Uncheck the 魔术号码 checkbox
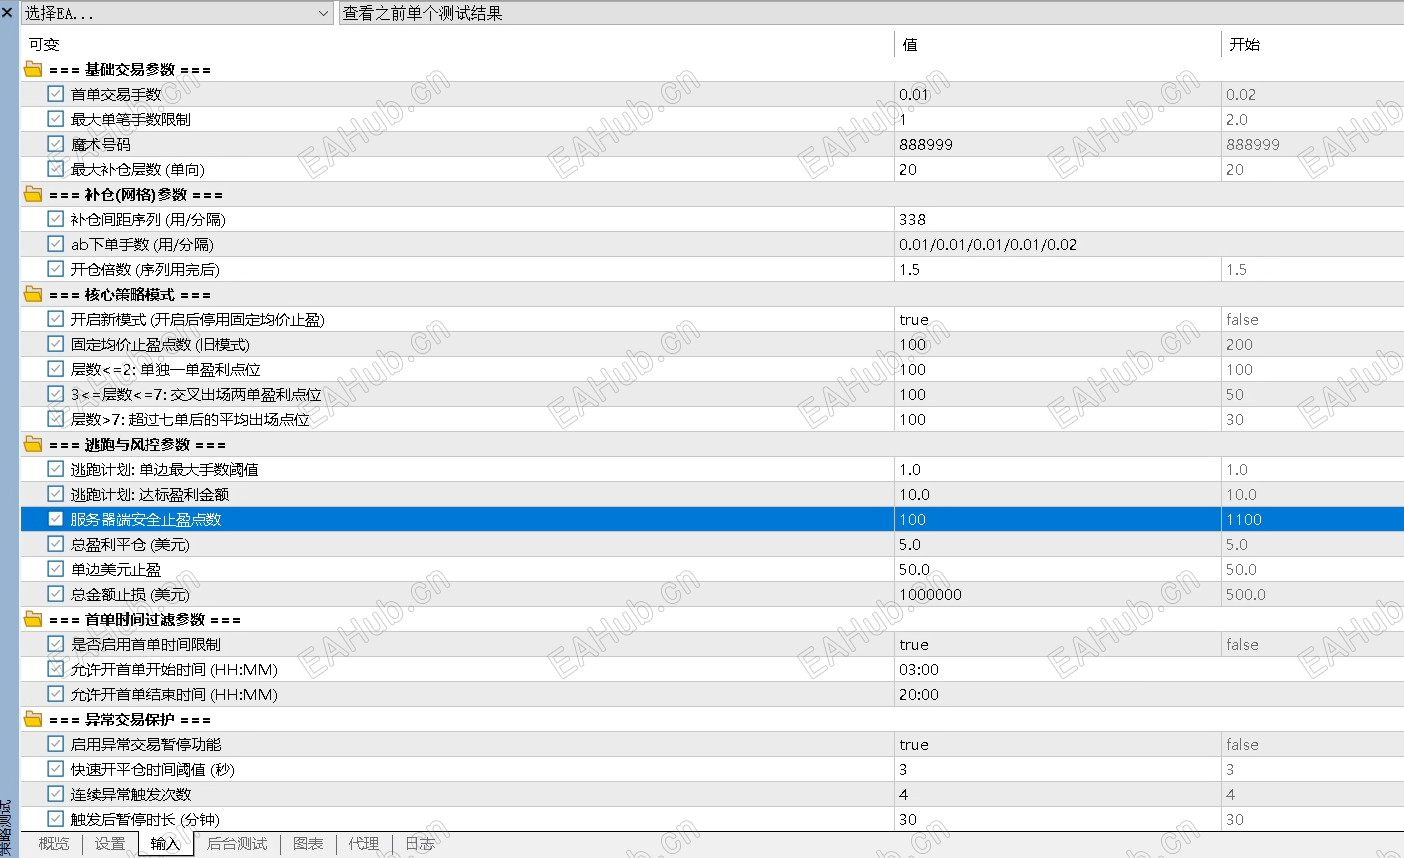The width and height of the screenshot is (1404, 858). 56,144
